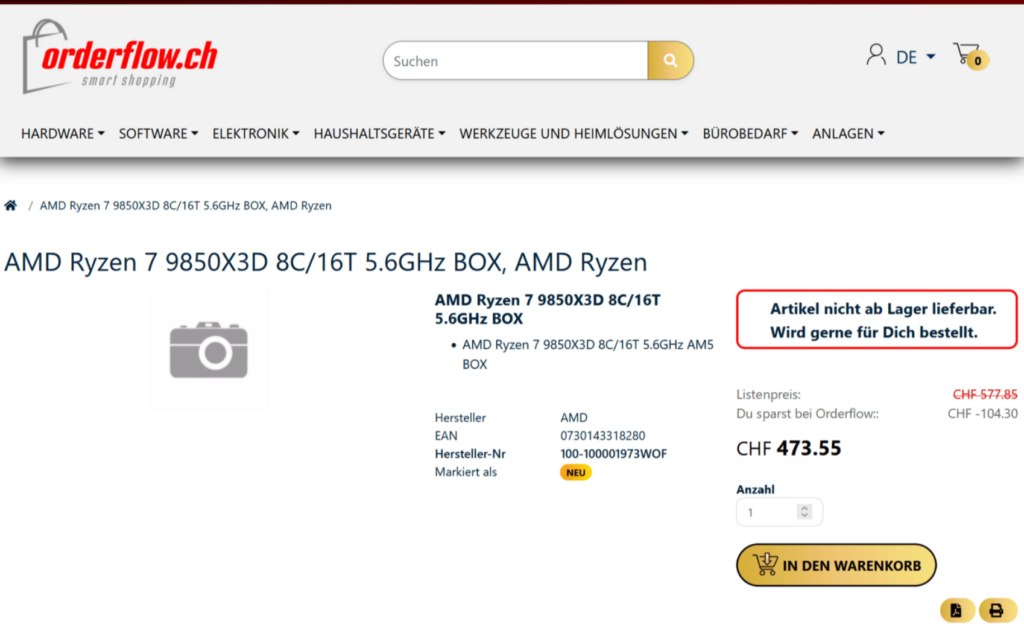Screen dimensions: 1024x642
Task: Click the user account icon
Action: [x=875, y=55]
